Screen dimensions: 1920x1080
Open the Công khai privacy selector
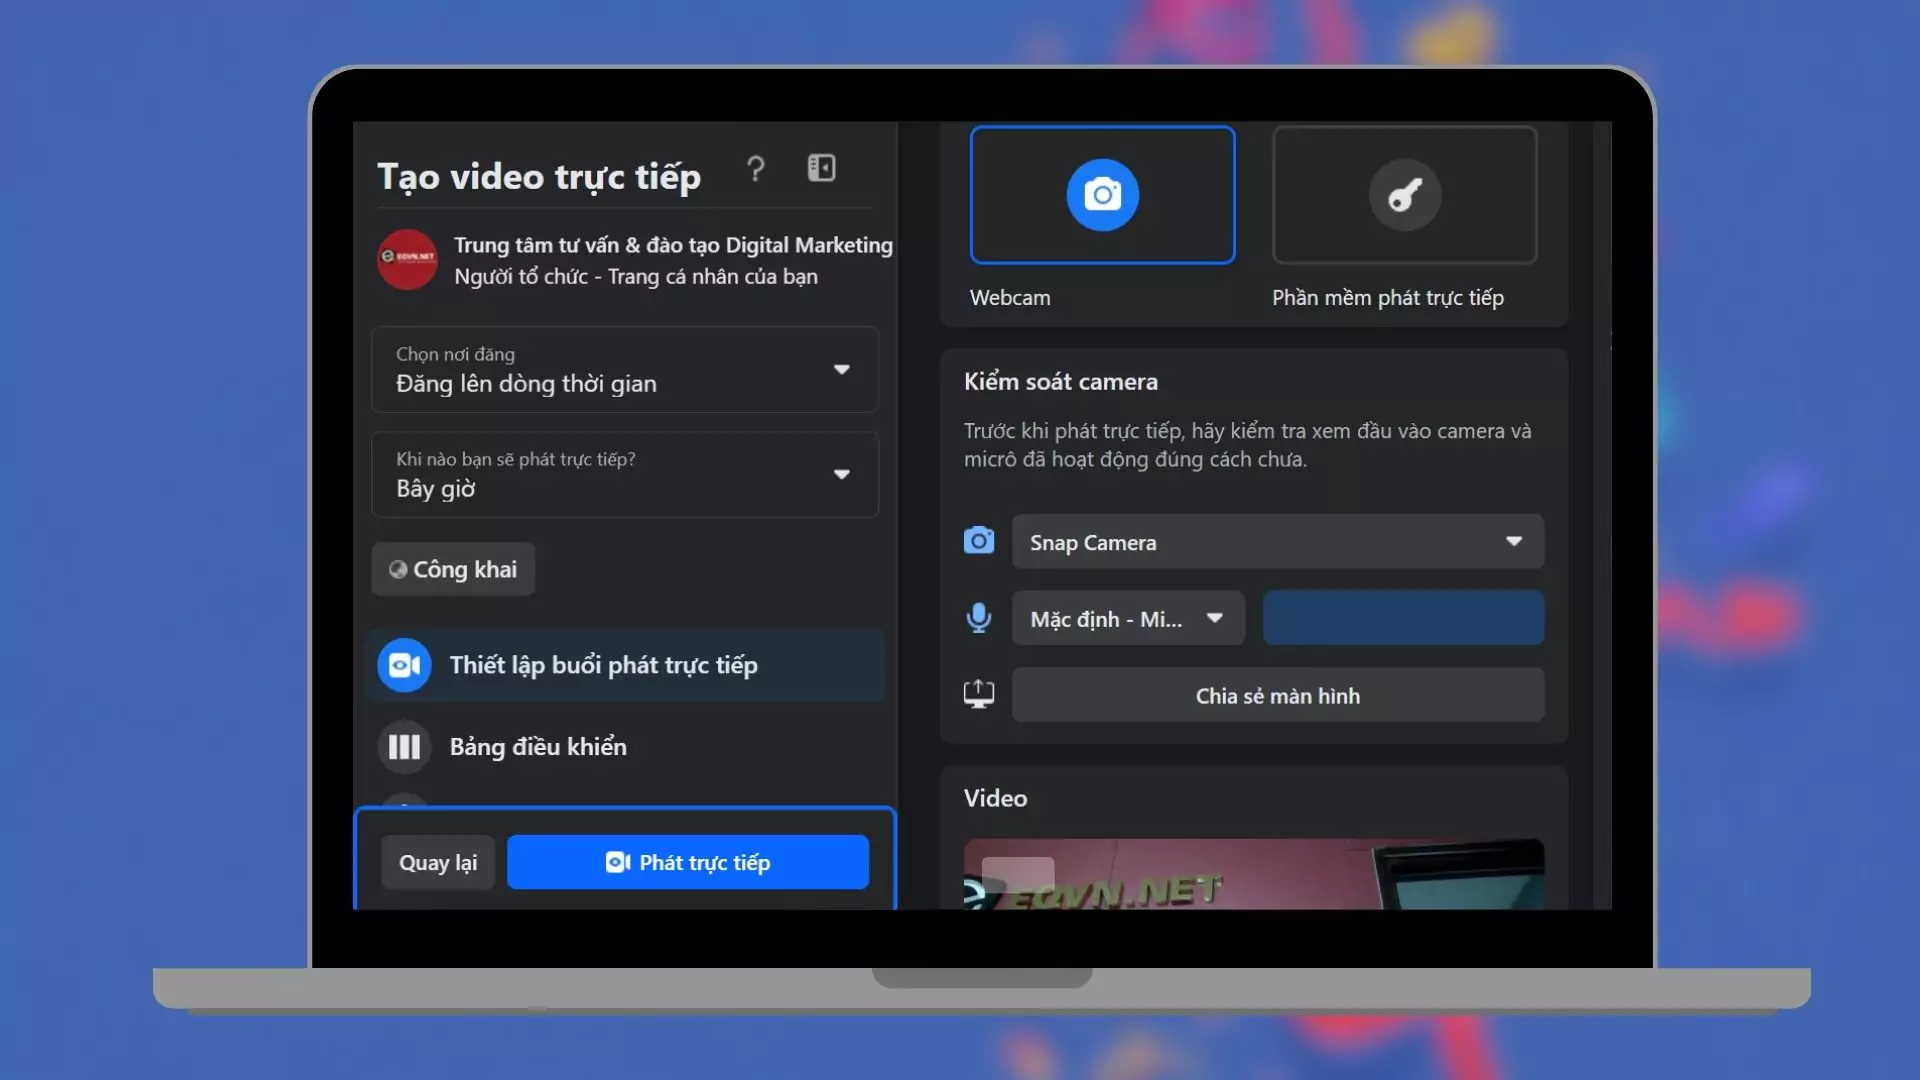[x=453, y=569]
